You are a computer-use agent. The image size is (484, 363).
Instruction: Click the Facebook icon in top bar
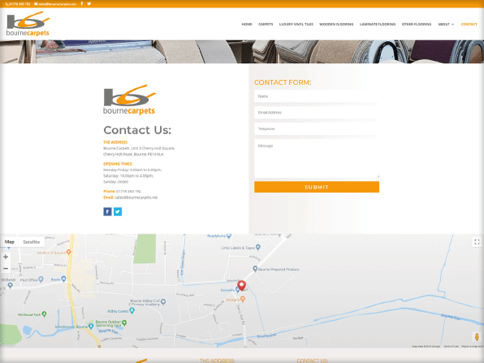tap(82, 4)
